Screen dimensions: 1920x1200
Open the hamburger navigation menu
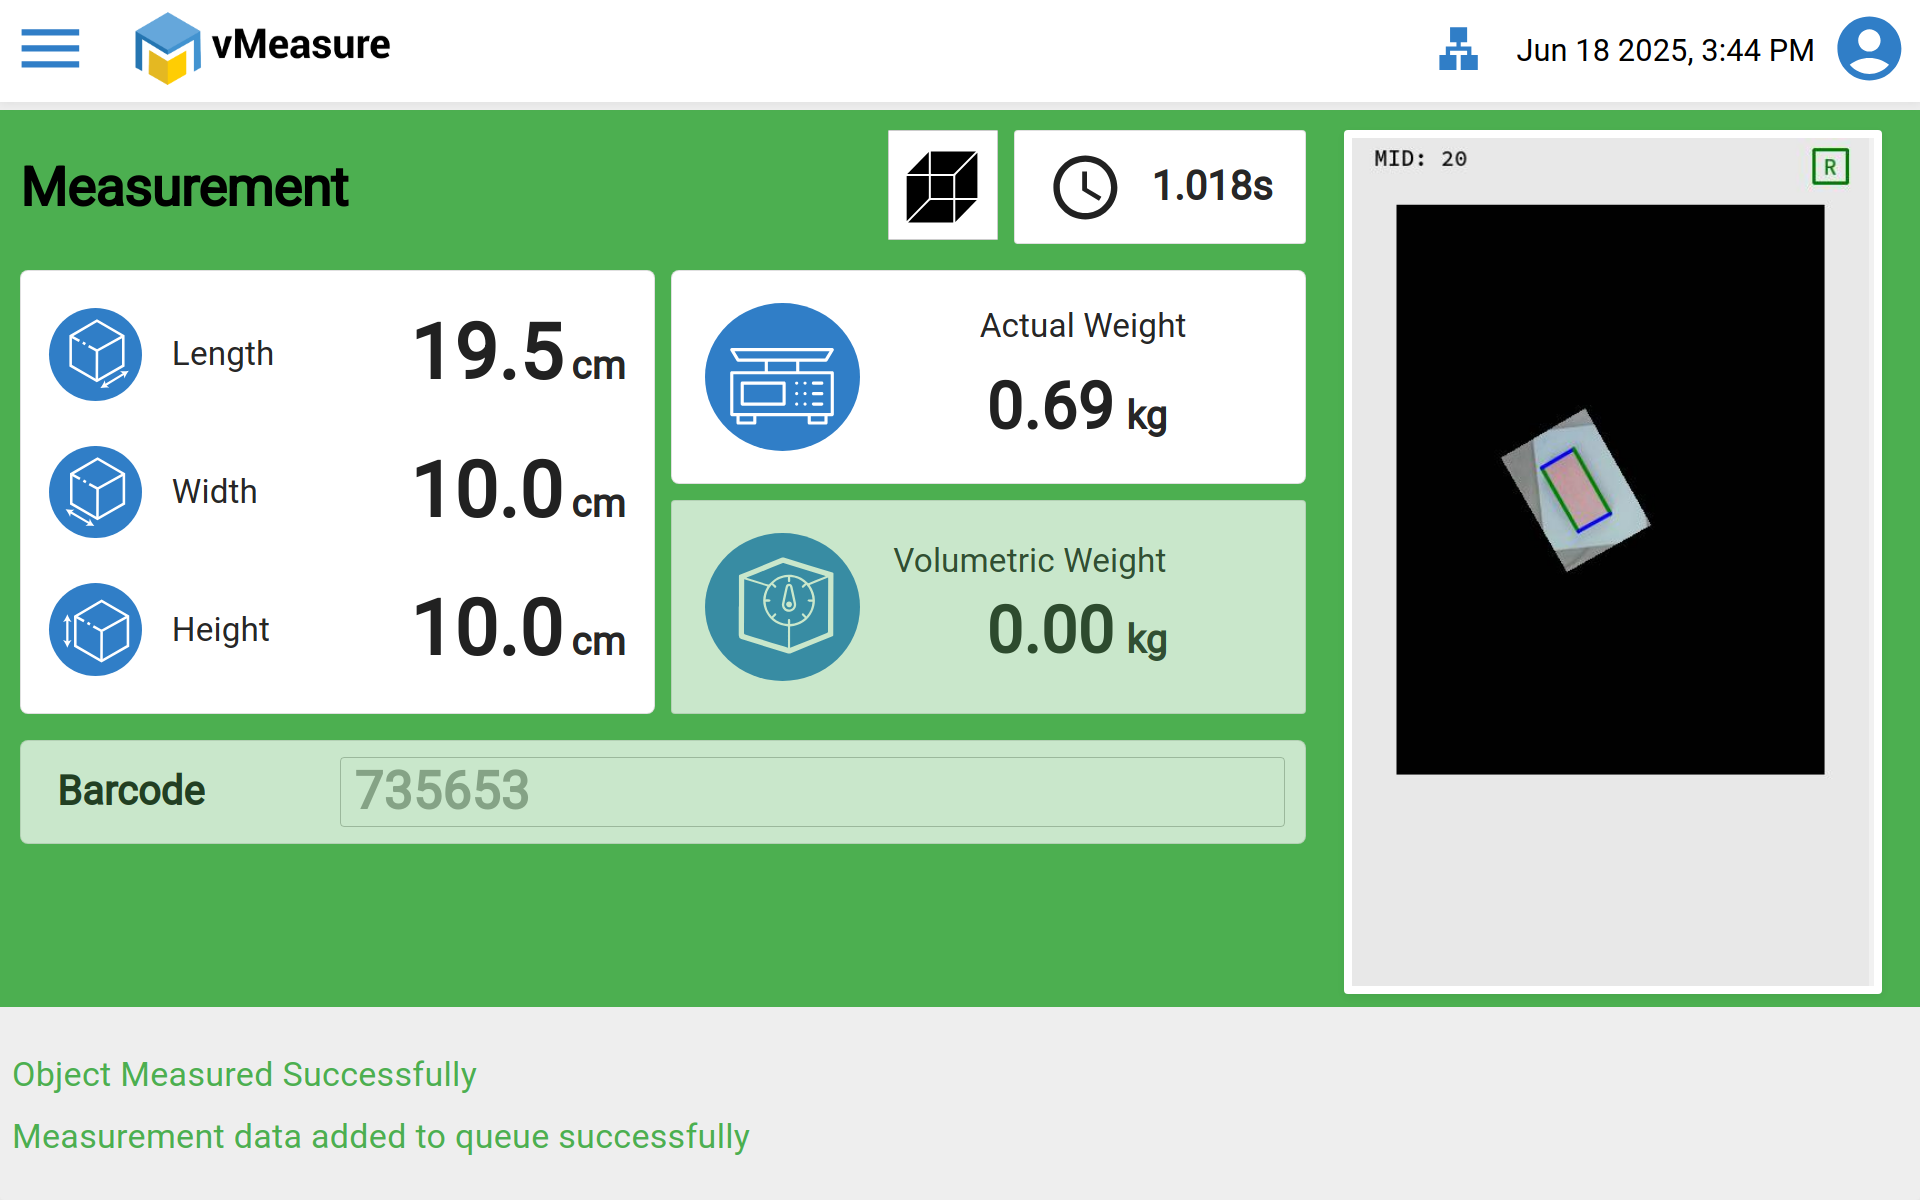[50, 48]
